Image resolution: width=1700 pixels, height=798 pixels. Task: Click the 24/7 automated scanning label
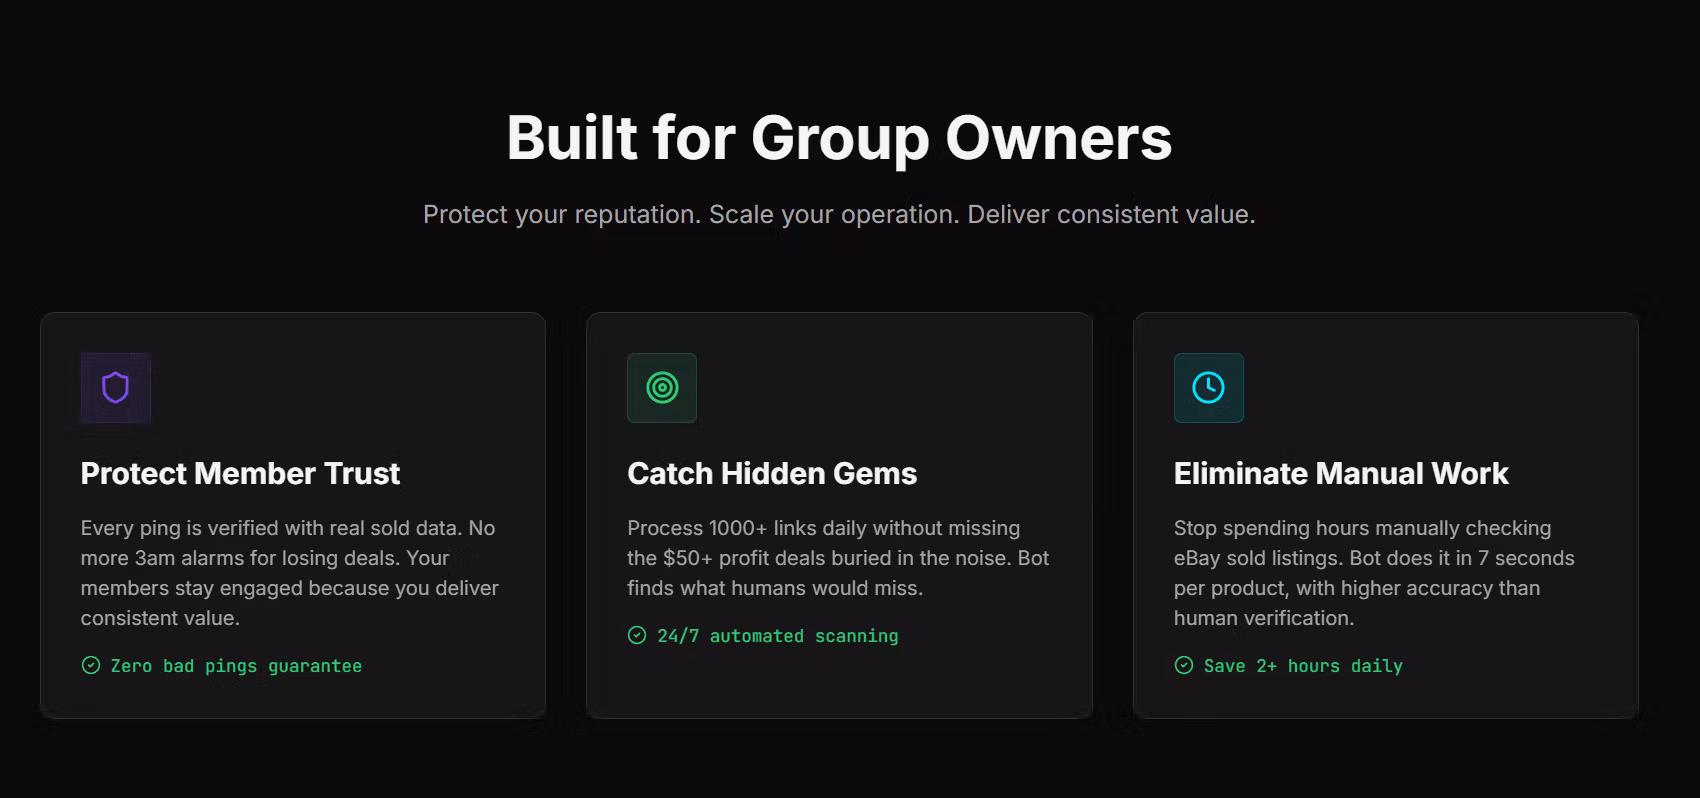[777, 636]
